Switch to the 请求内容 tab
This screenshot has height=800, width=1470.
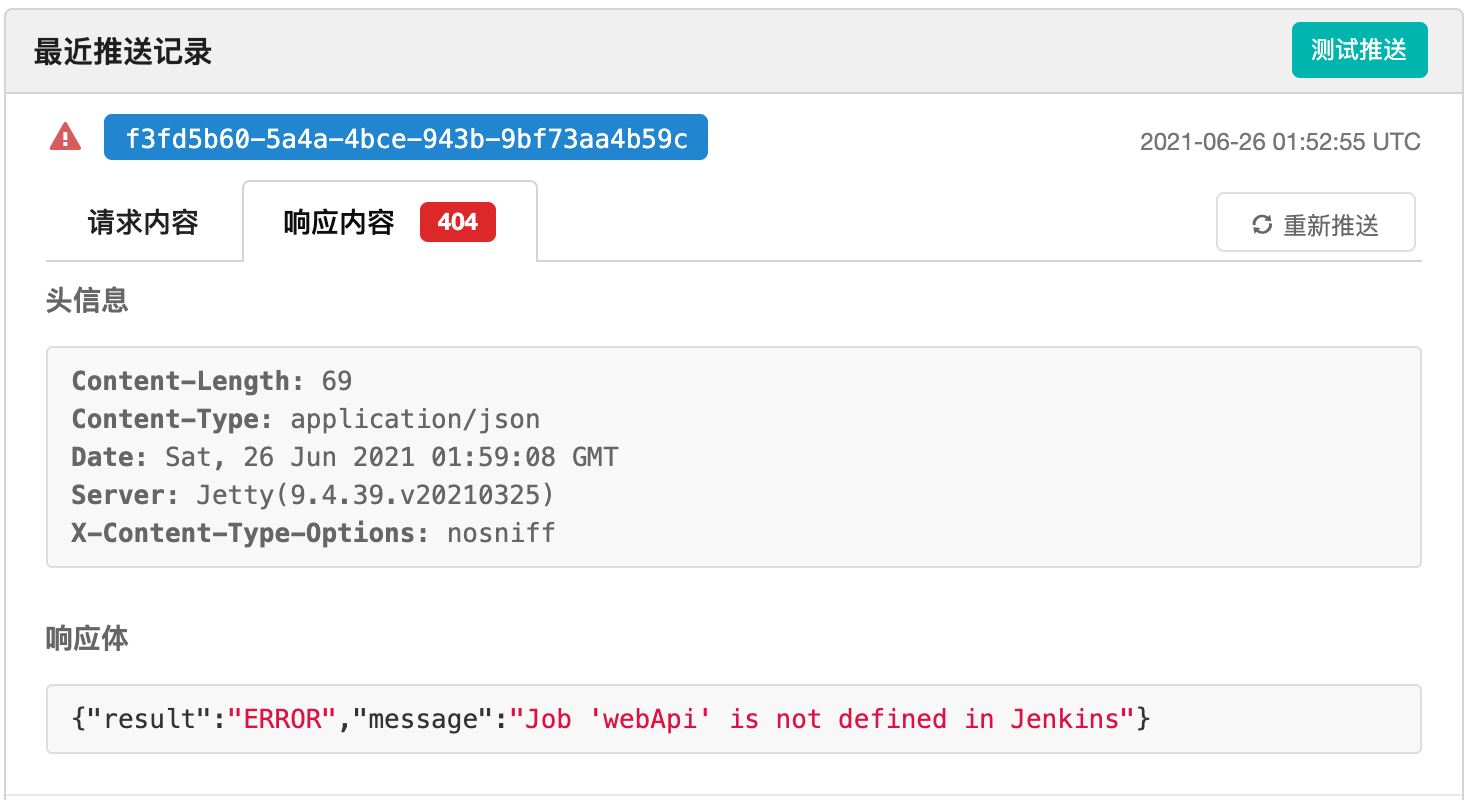point(144,223)
